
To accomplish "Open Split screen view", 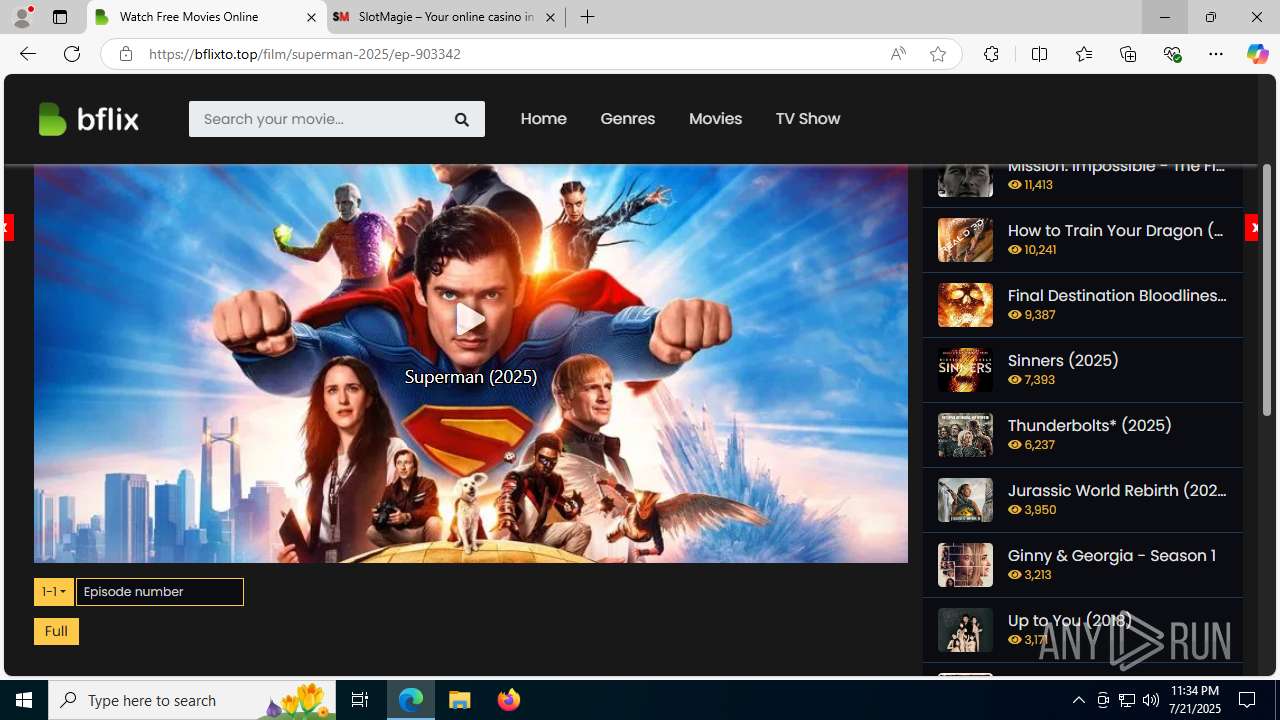I will click(1039, 54).
